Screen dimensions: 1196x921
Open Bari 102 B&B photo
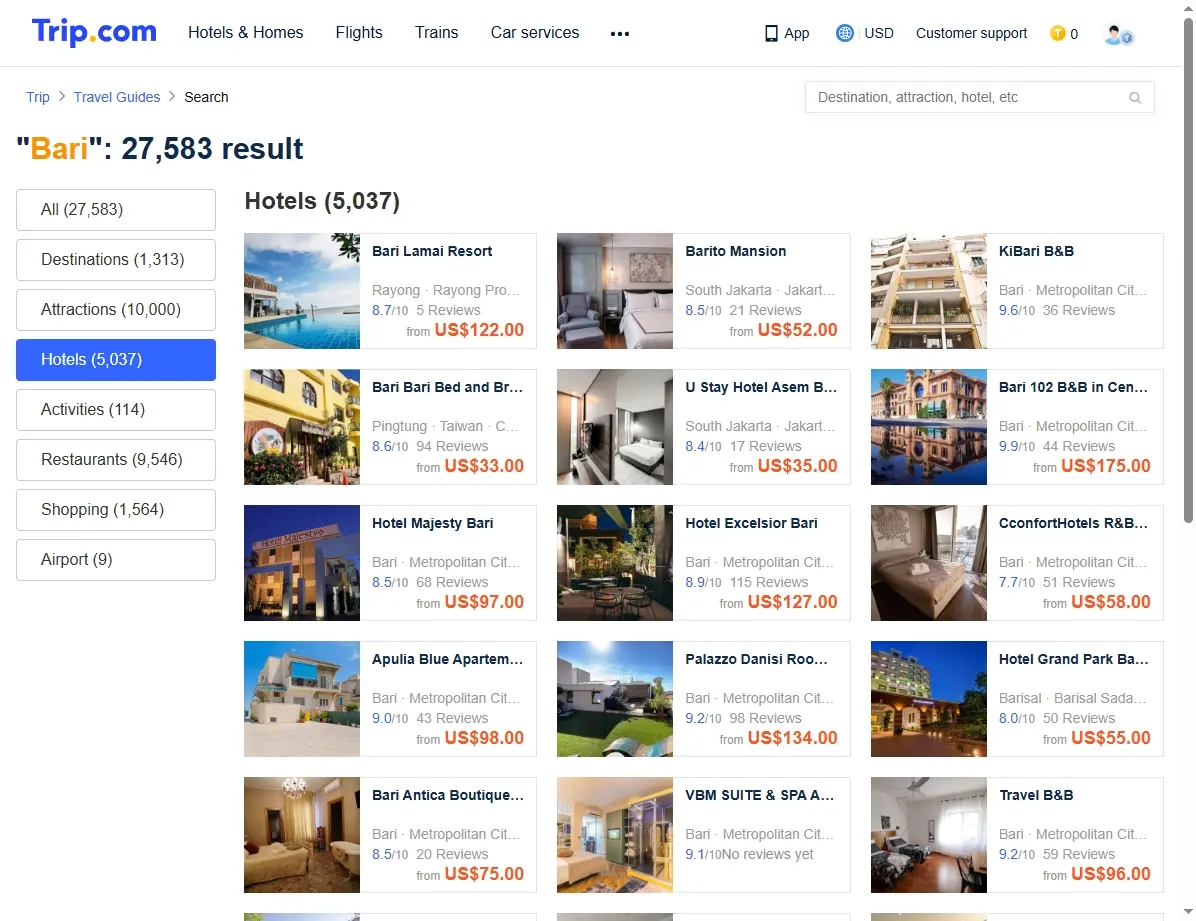[928, 427]
